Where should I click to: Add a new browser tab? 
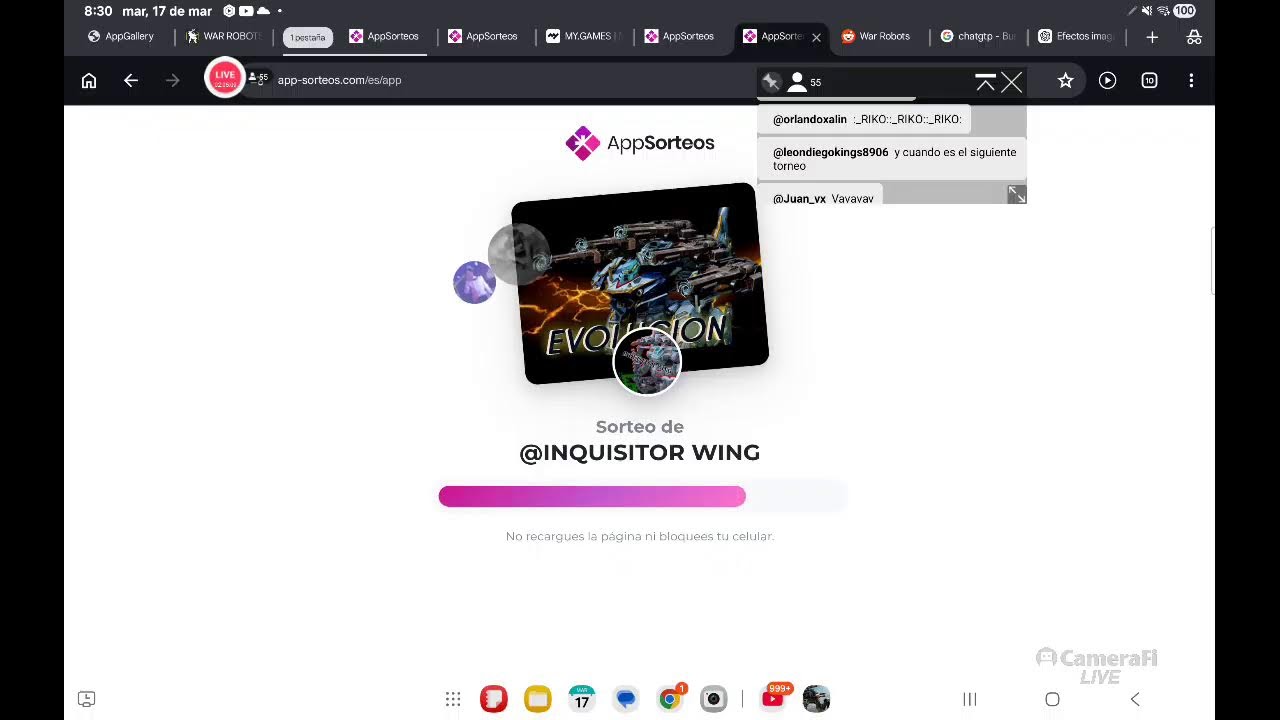(1152, 37)
